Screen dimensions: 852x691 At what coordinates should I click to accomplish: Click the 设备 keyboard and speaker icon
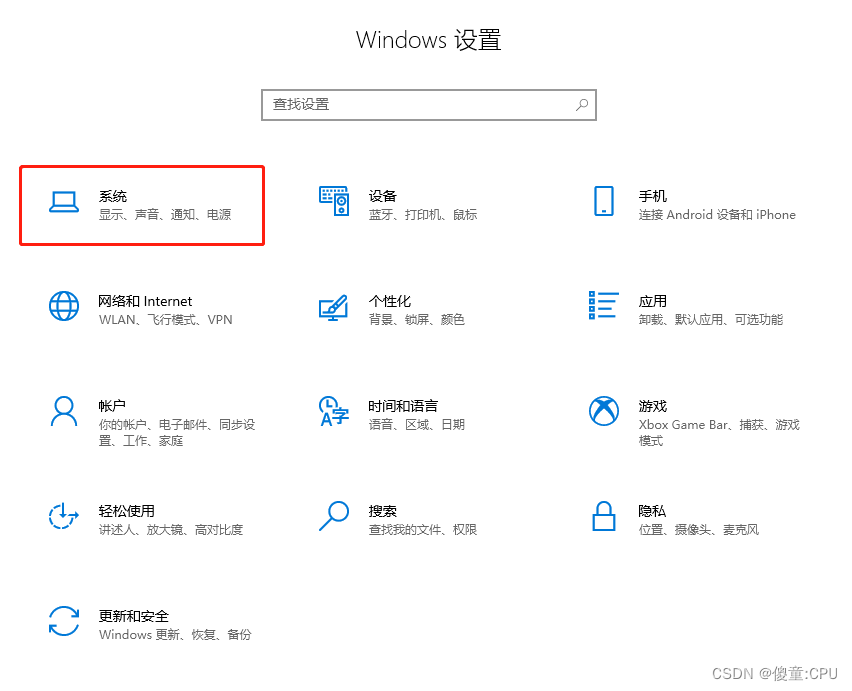(334, 201)
